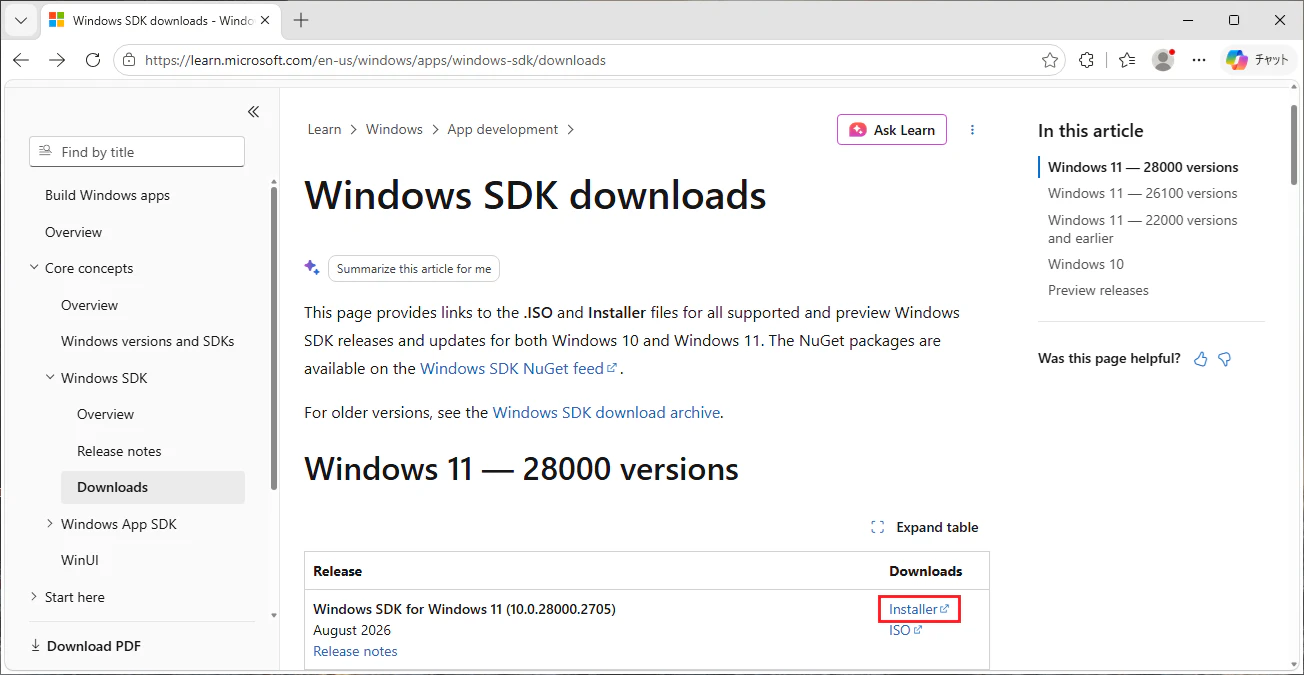Give thumbs up for page helpfulness
Viewport: 1304px width, 675px height.
coord(1201,359)
